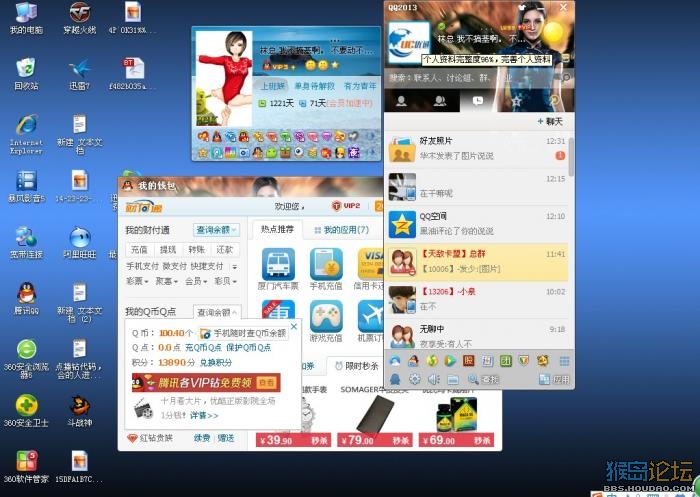Open the 应用 app manager in QQ
This screenshot has height=497, width=700.
tap(554, 380)
